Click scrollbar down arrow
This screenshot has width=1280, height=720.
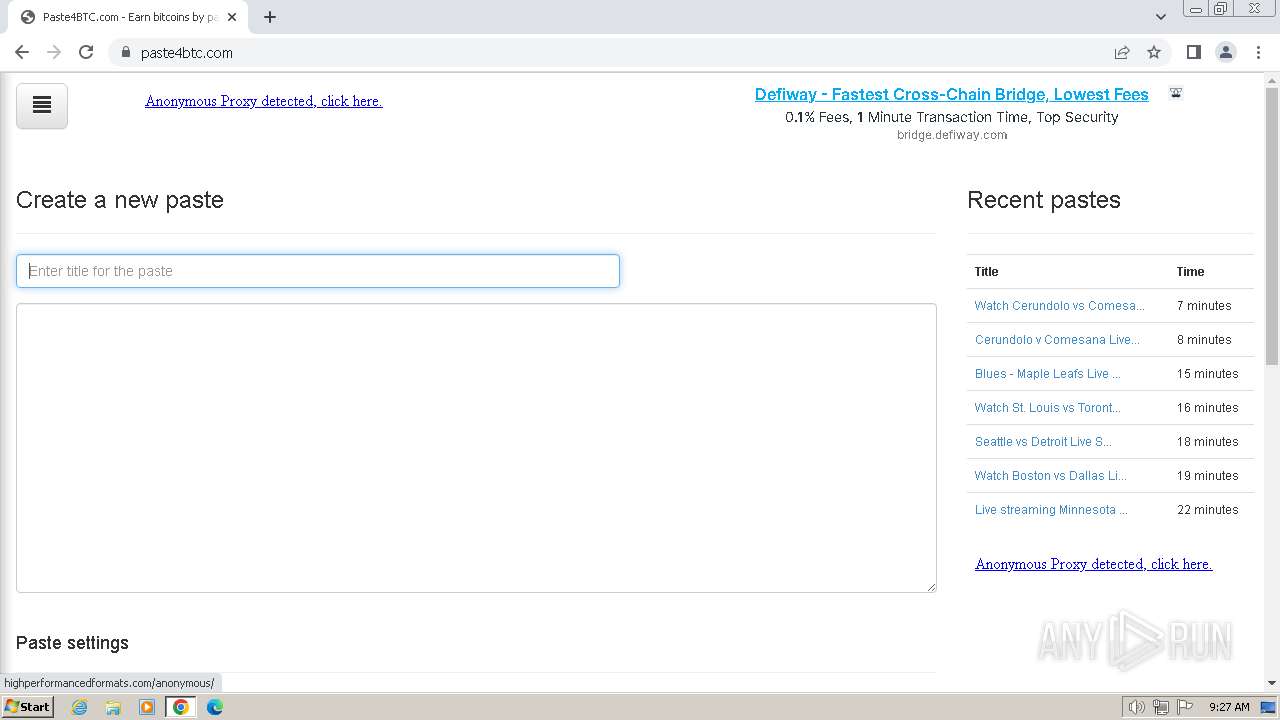[x=1272, y=683]
